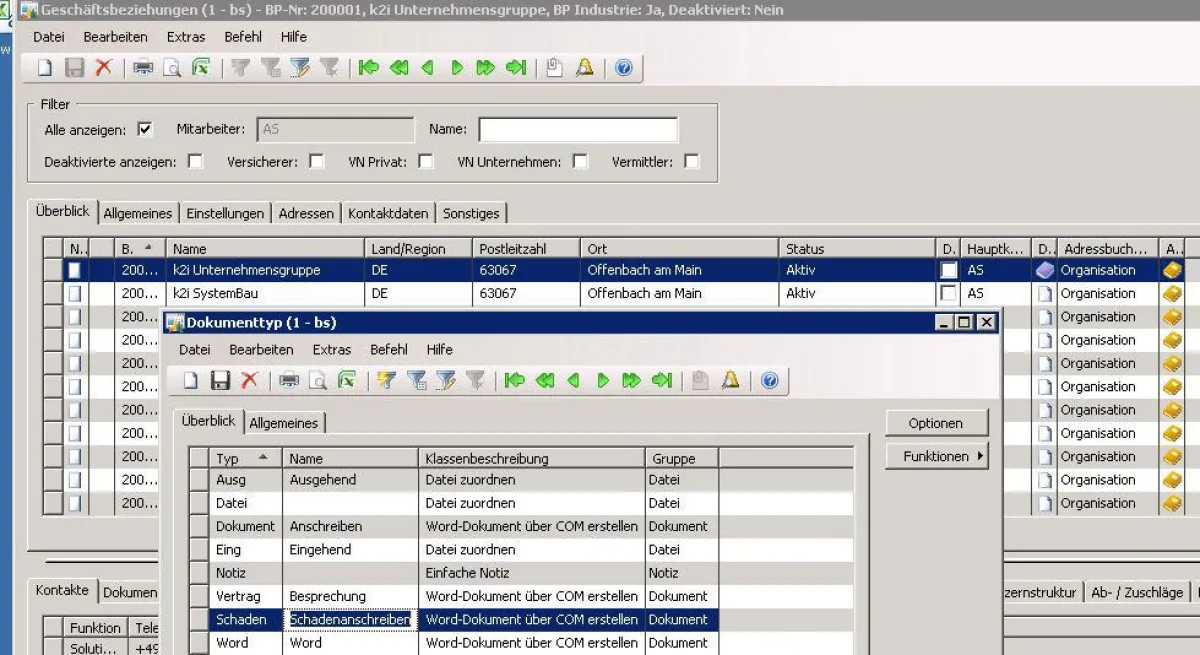Switch to the Kontaktdaten tab
Screen dimensions: 1200x655
[x=388, y=213]
